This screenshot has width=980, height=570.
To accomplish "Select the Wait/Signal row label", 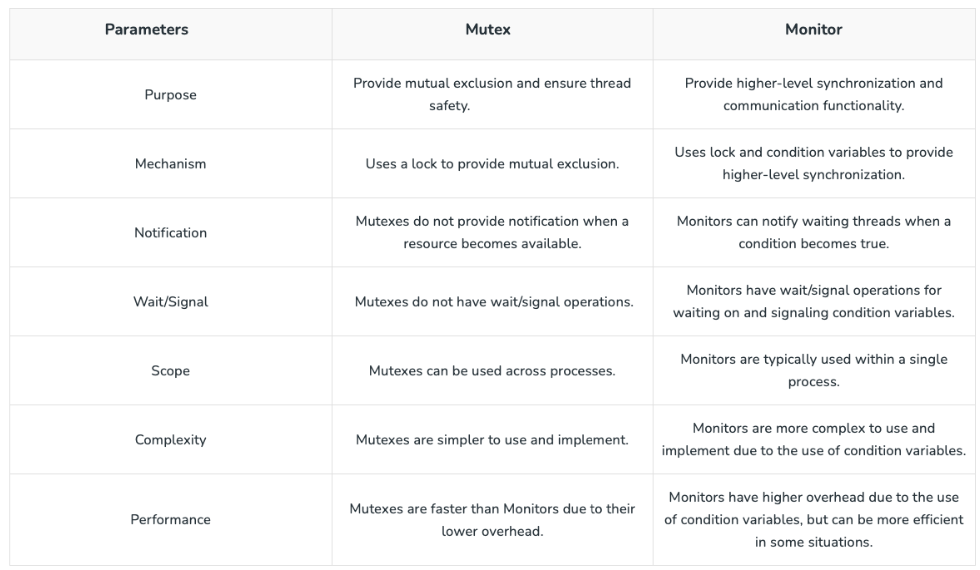I will [171, 301].
